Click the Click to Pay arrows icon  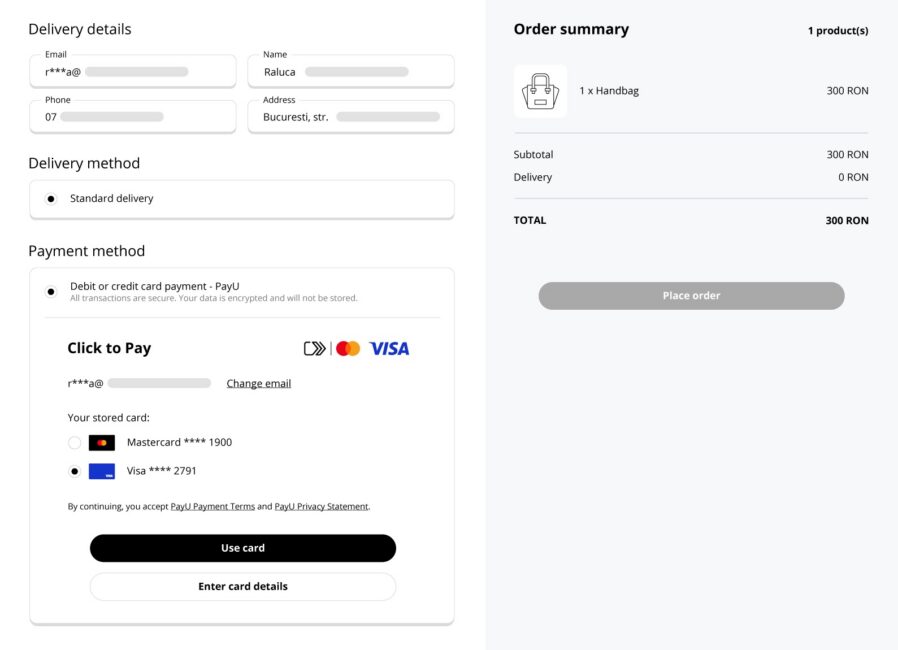point(314,348)
